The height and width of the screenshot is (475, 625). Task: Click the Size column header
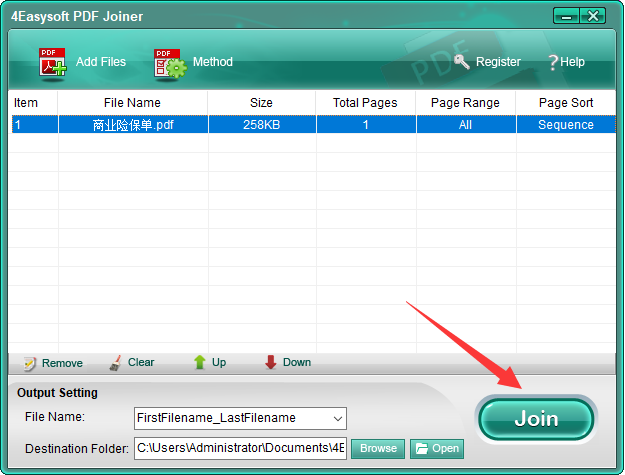click(x=261, y=103)
